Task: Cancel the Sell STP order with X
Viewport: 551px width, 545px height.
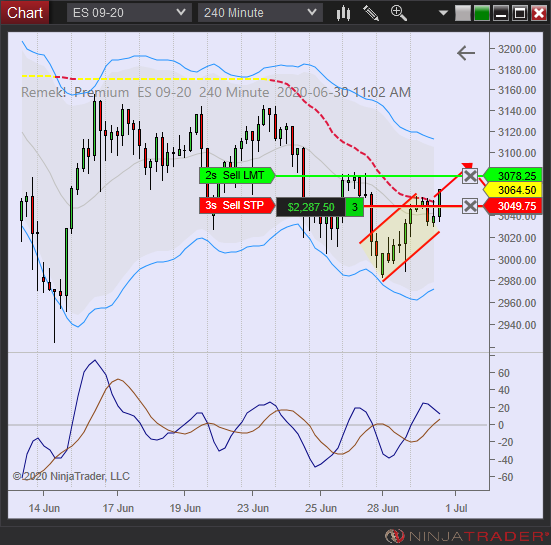Action: point(470,206)
